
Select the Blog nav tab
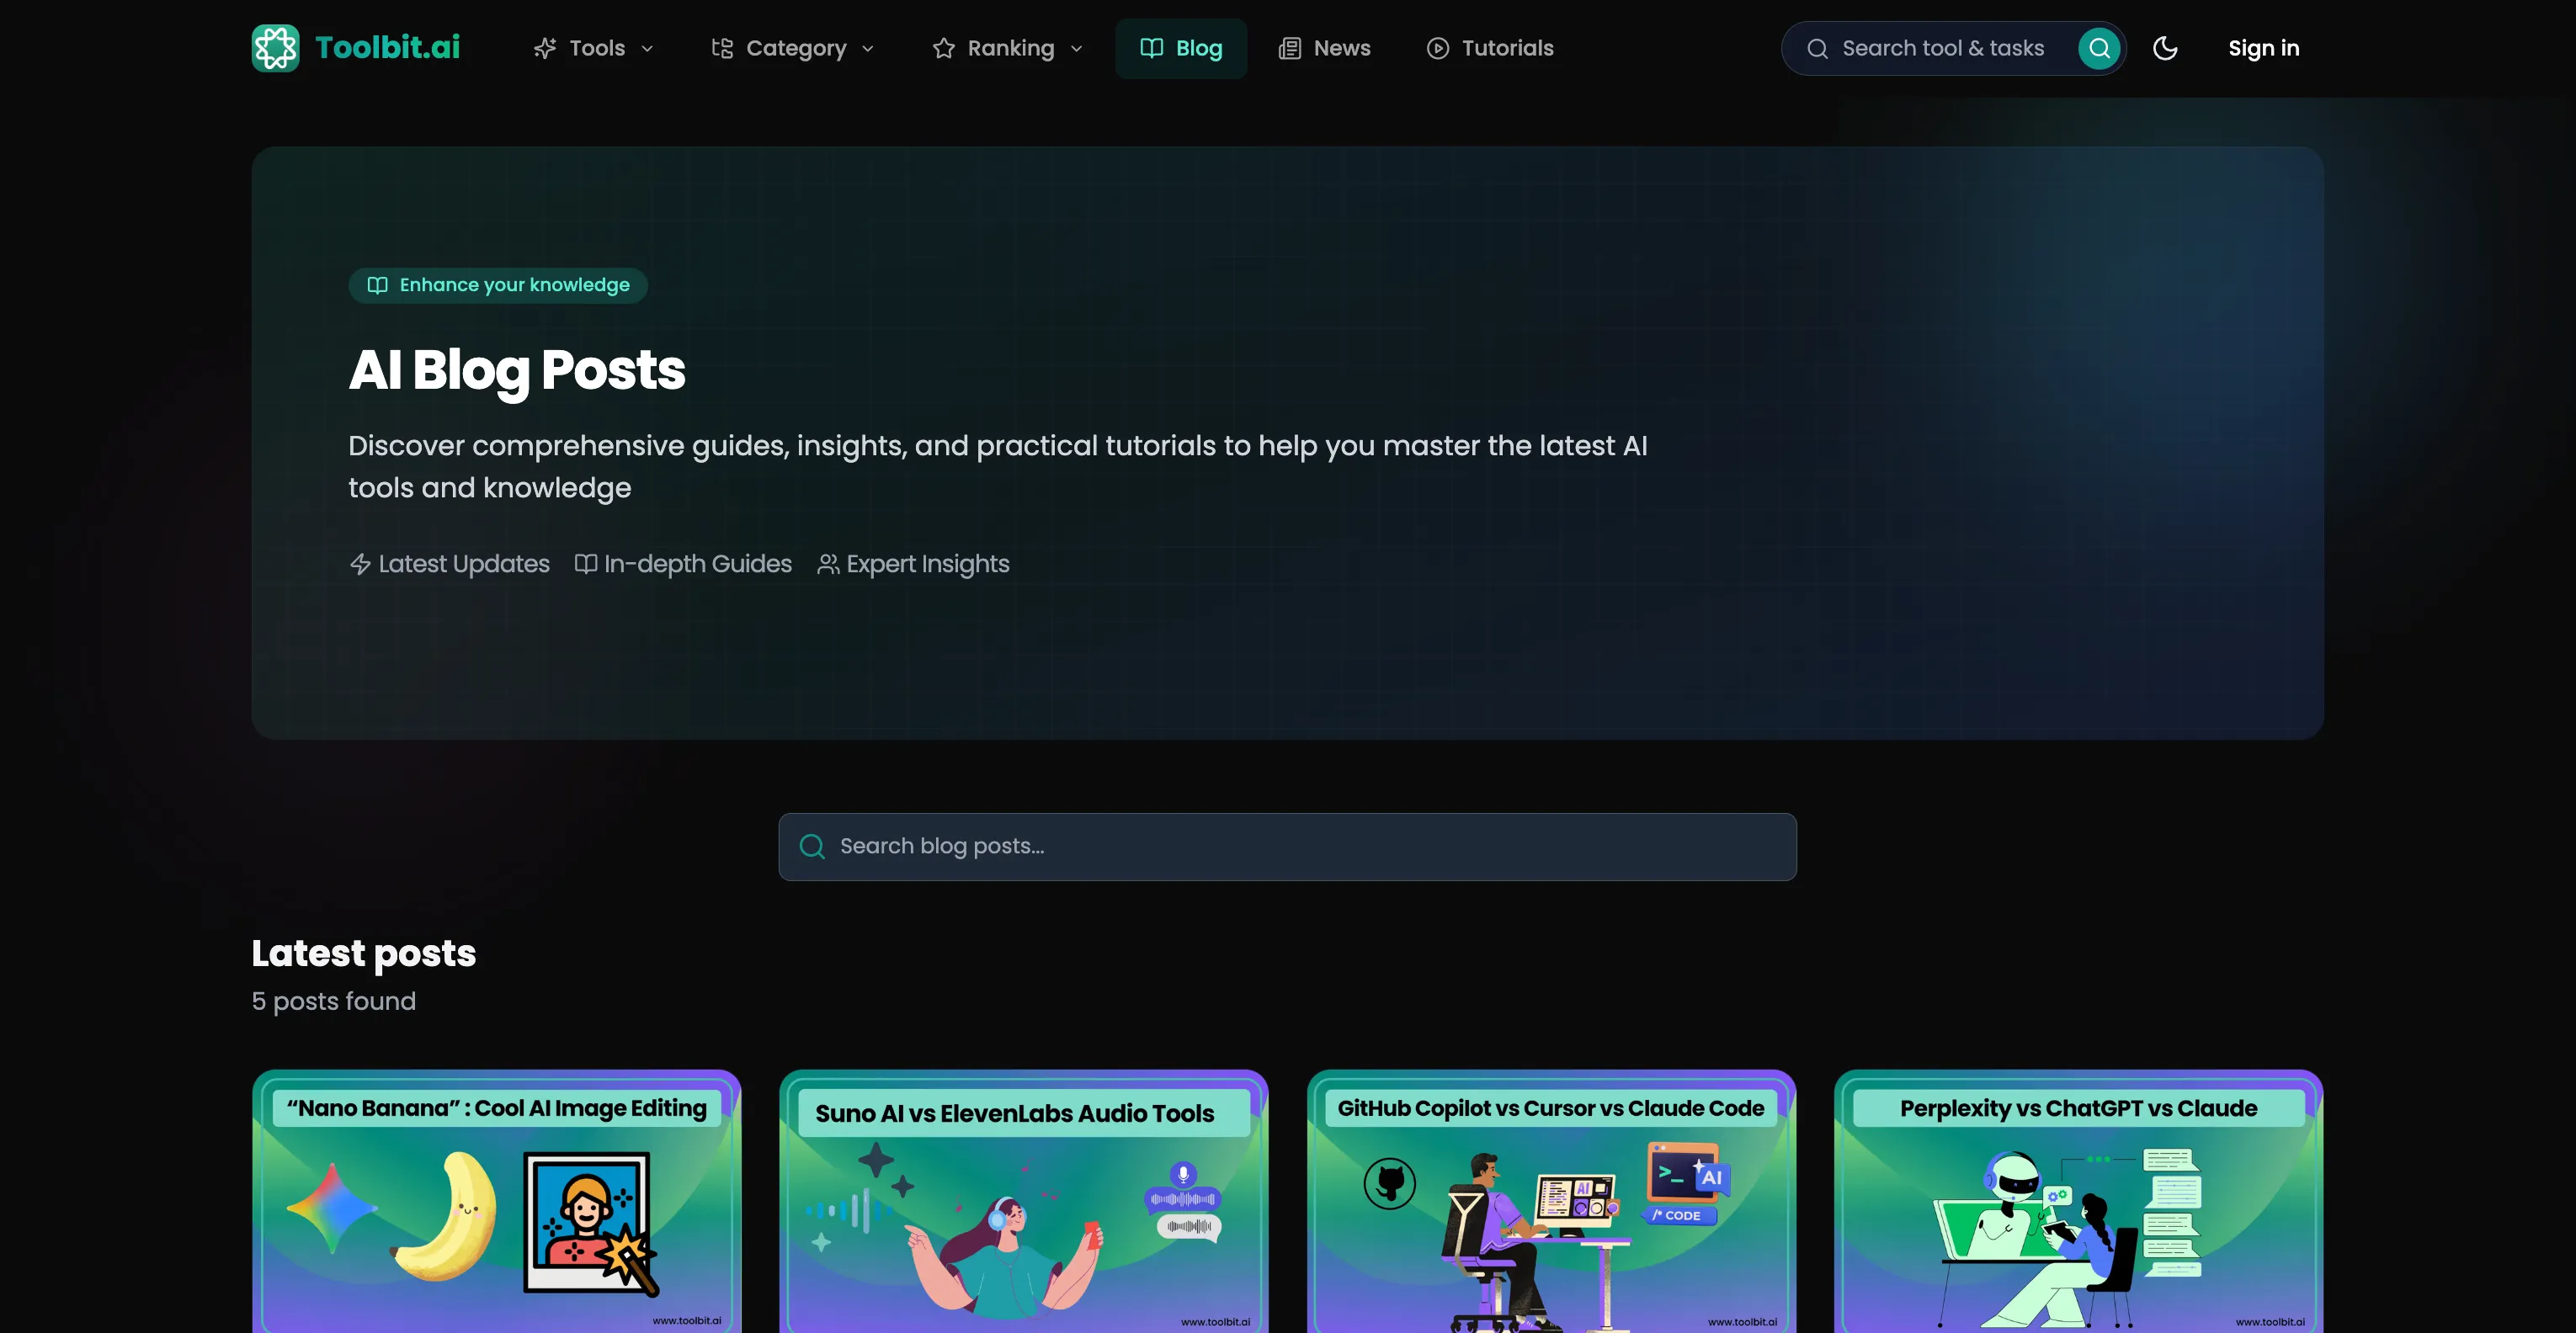tap(1181, 48)
